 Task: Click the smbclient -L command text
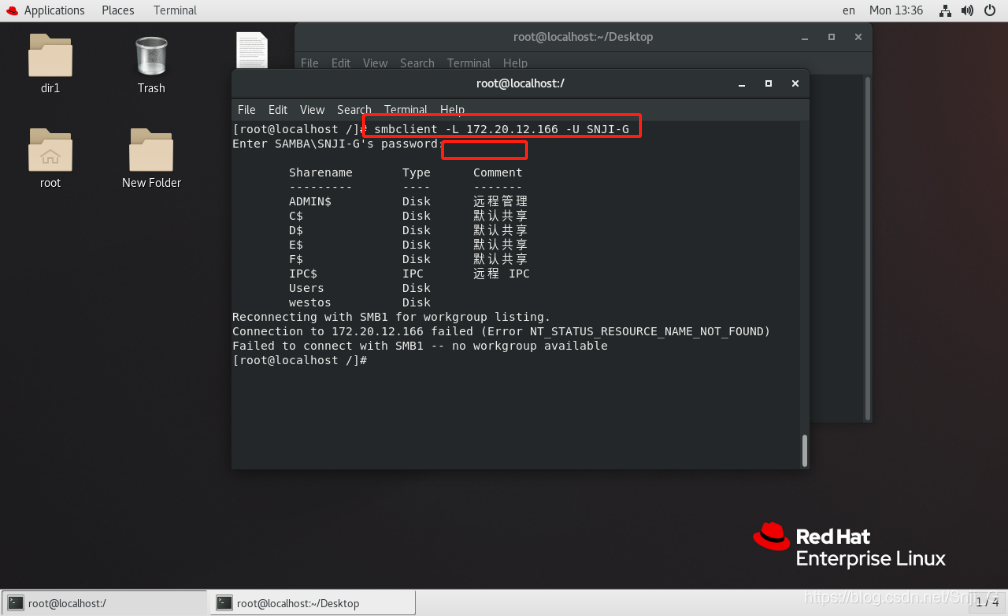[501, 129]
